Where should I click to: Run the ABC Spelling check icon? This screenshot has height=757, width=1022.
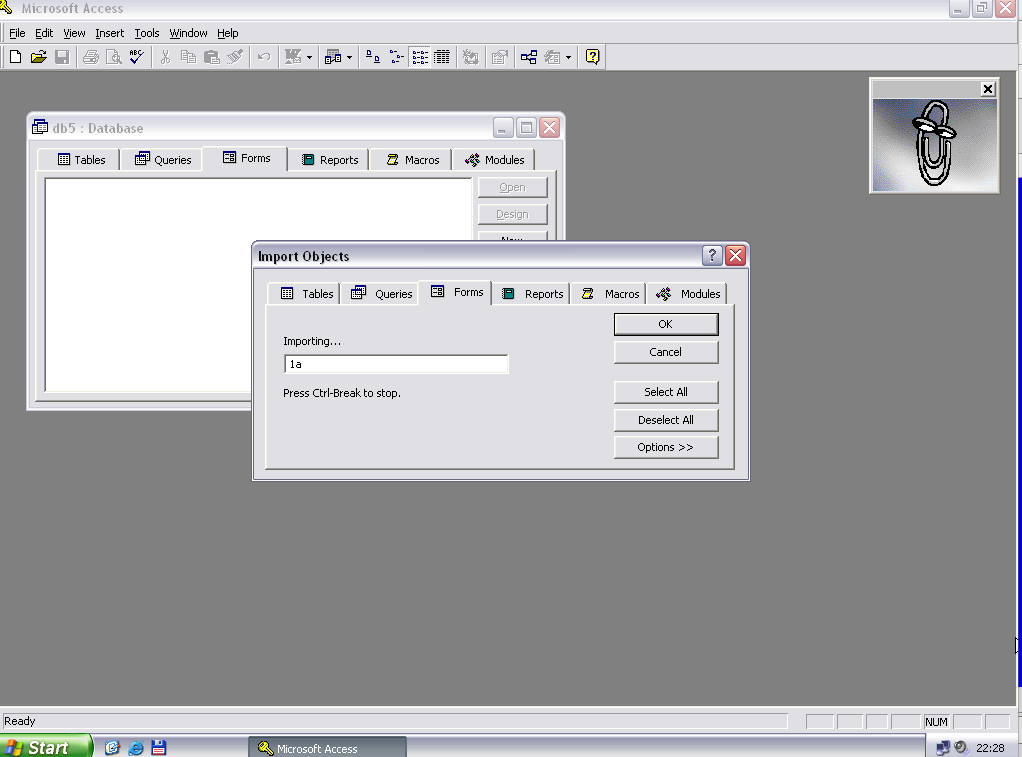136,57
